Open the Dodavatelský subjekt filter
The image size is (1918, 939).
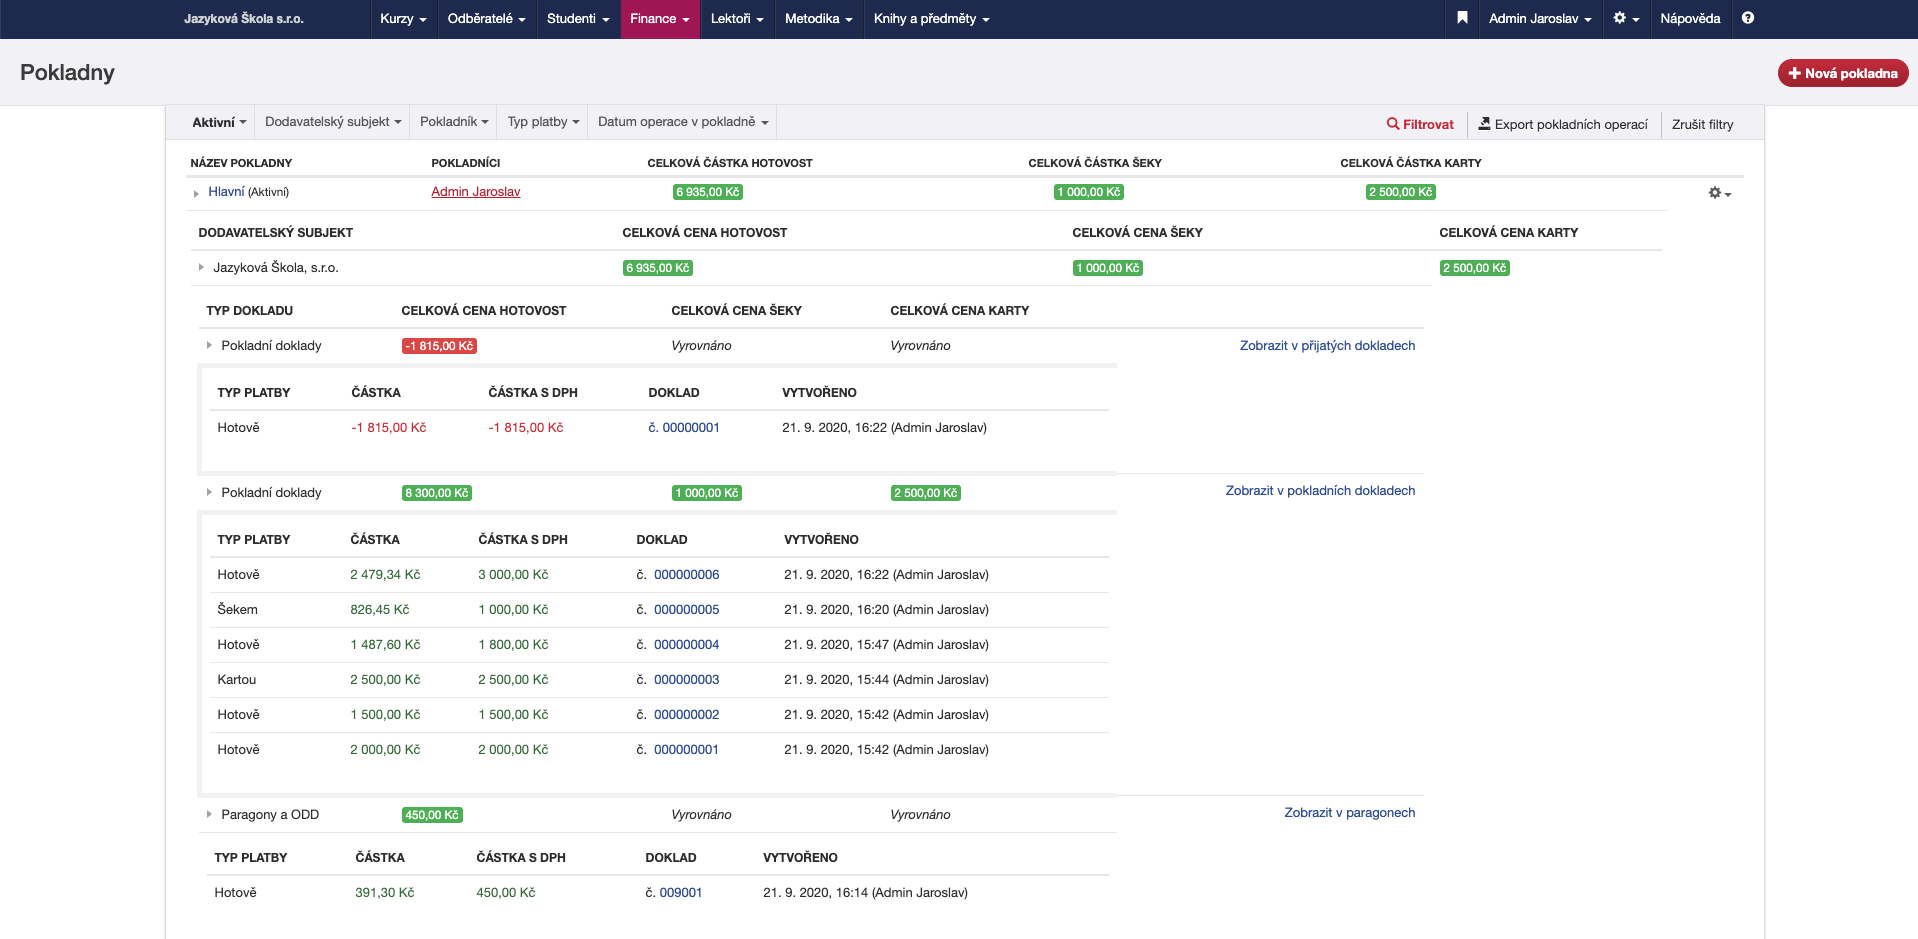[x=333, y=122]
